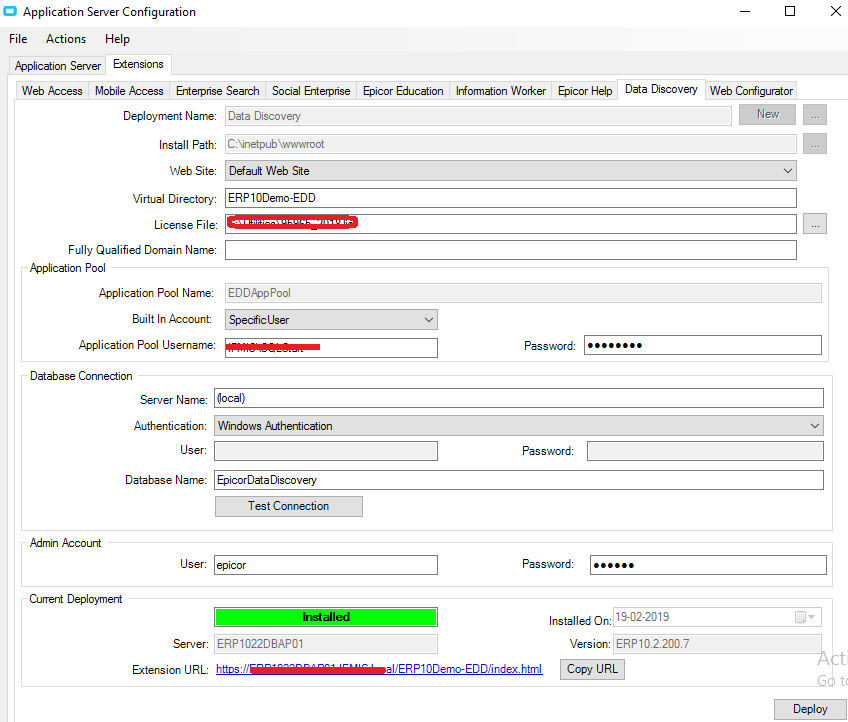
Task: Click the Database Name field
Action: click(519, 480)
